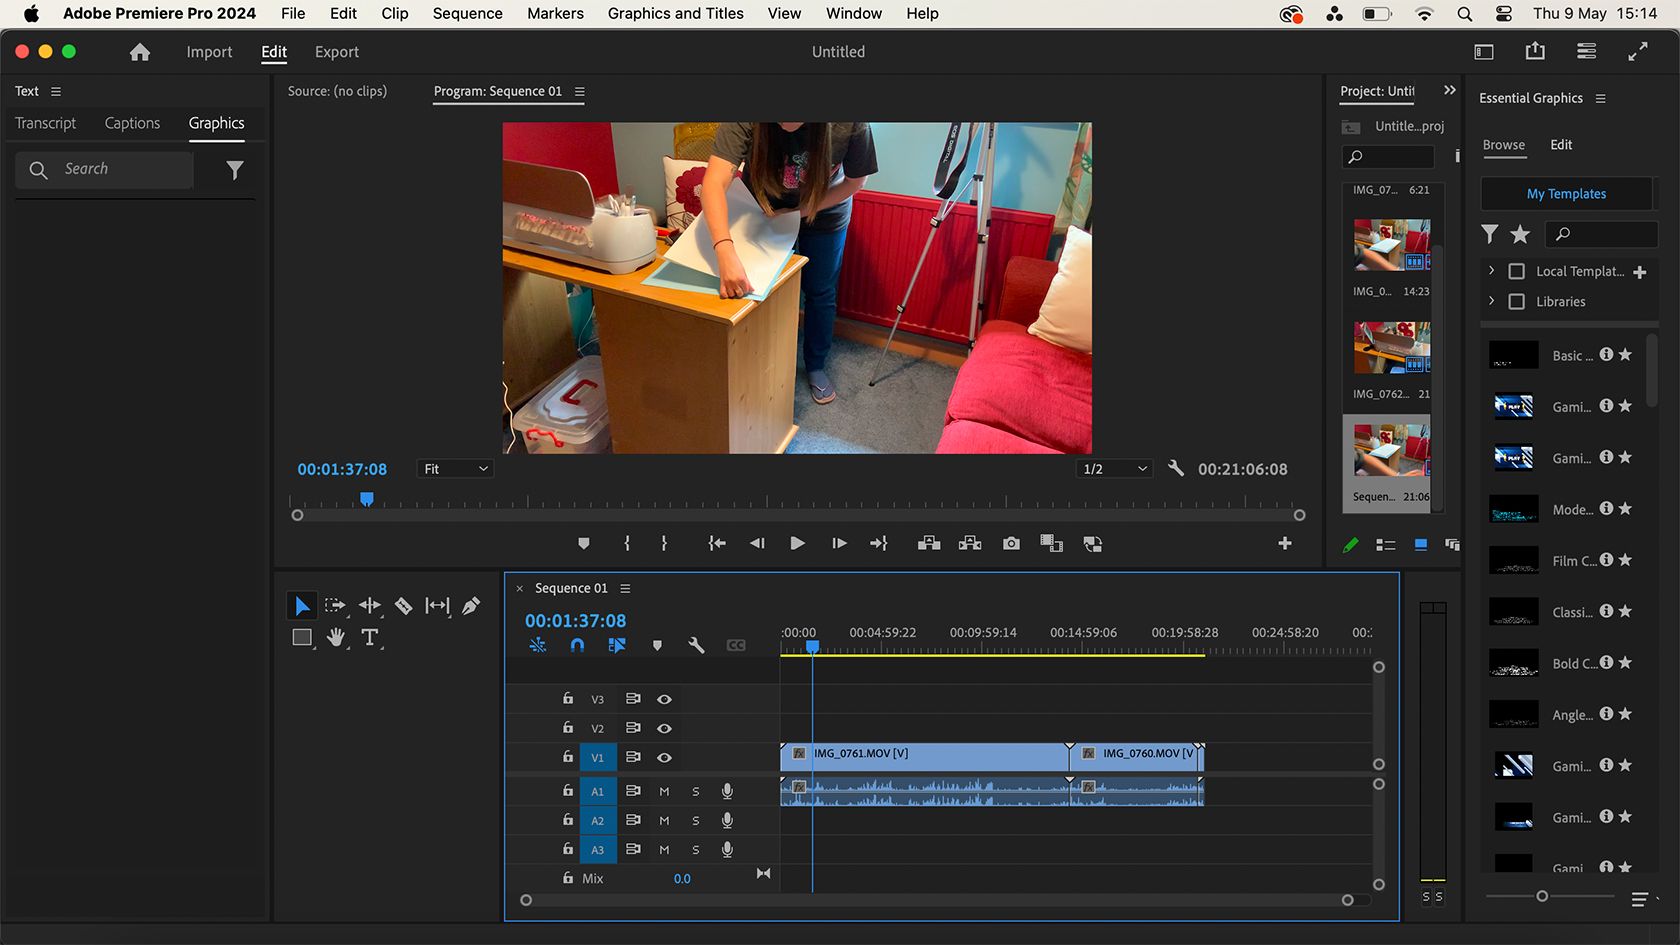Viewport: 1680px width, 945px height.
Task: Select the Type tool
Action: (371, 638)
